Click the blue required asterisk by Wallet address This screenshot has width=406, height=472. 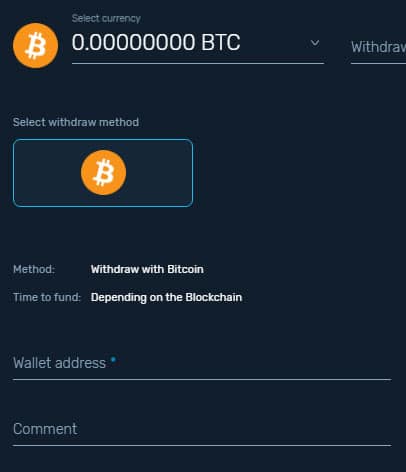click(113, 359)
